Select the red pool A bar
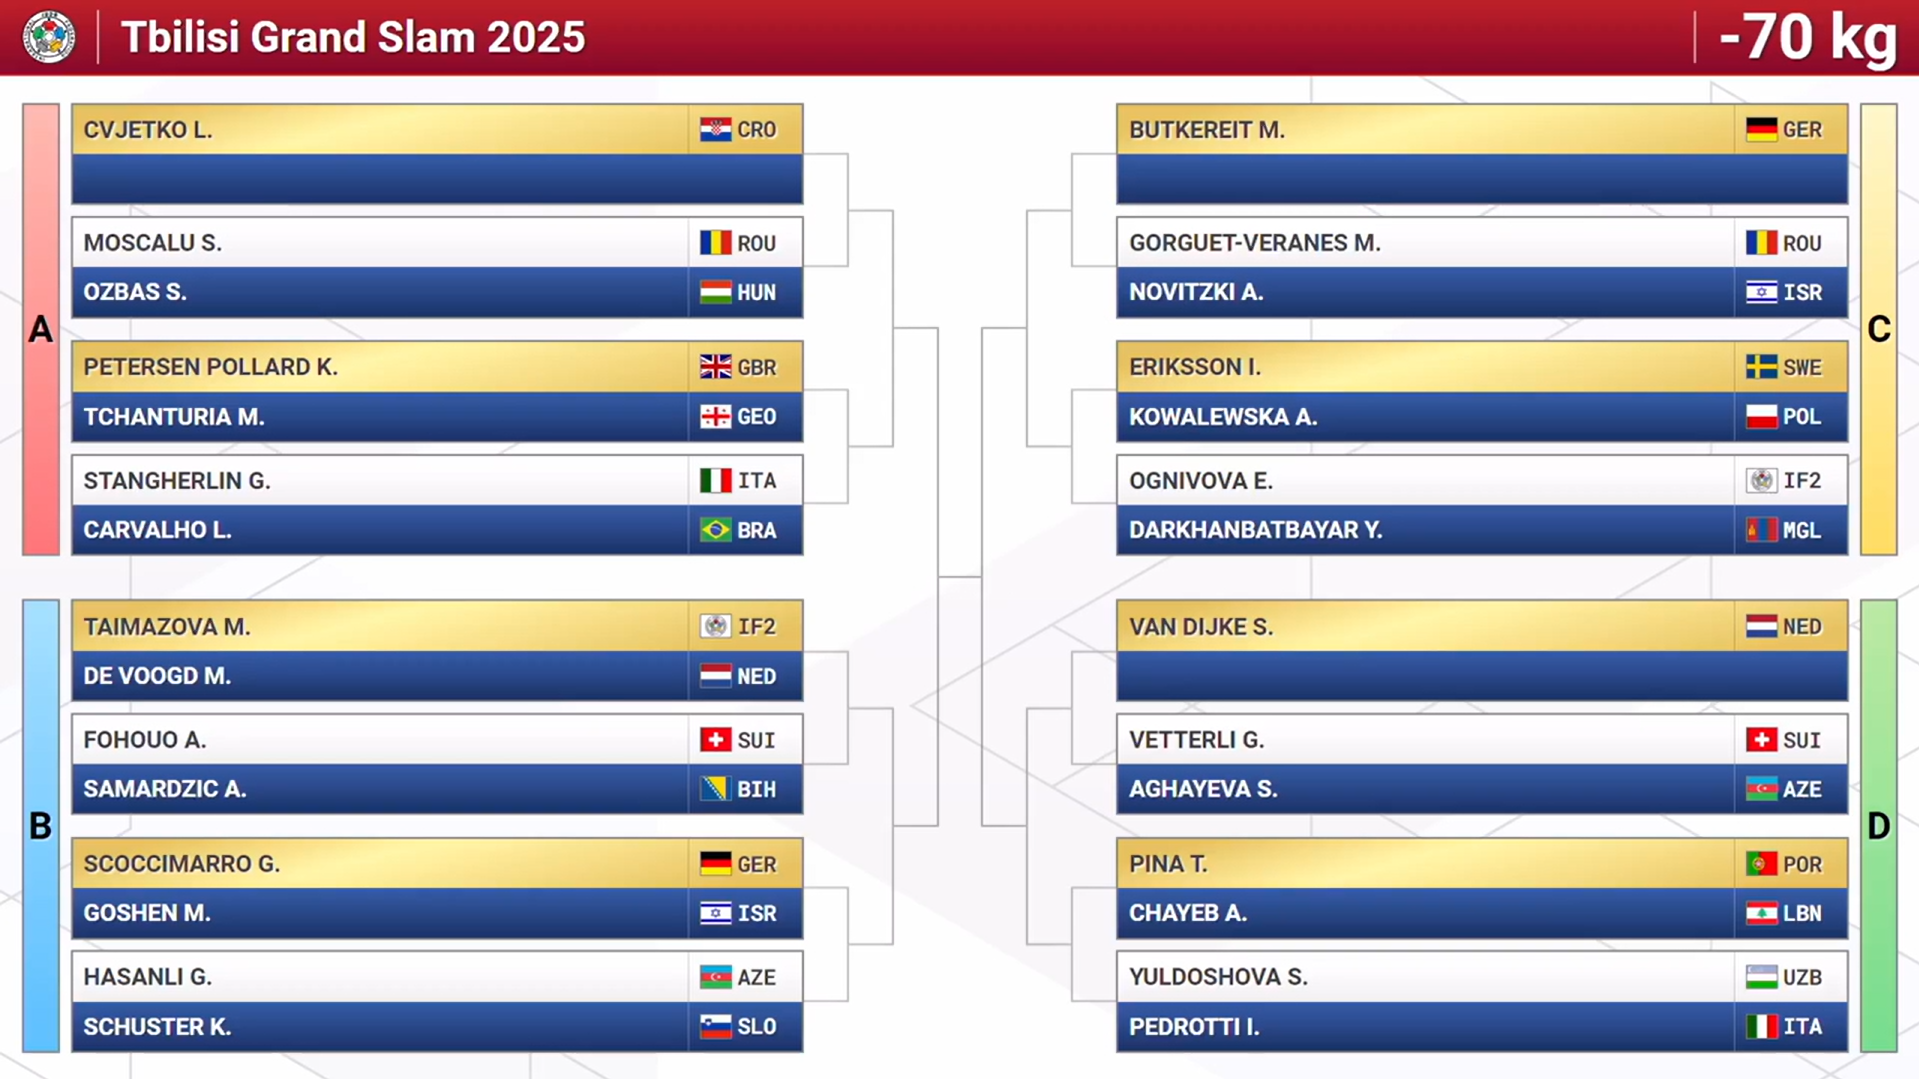Viewport: 1919px width, 1079px height. tap(41, 330)
